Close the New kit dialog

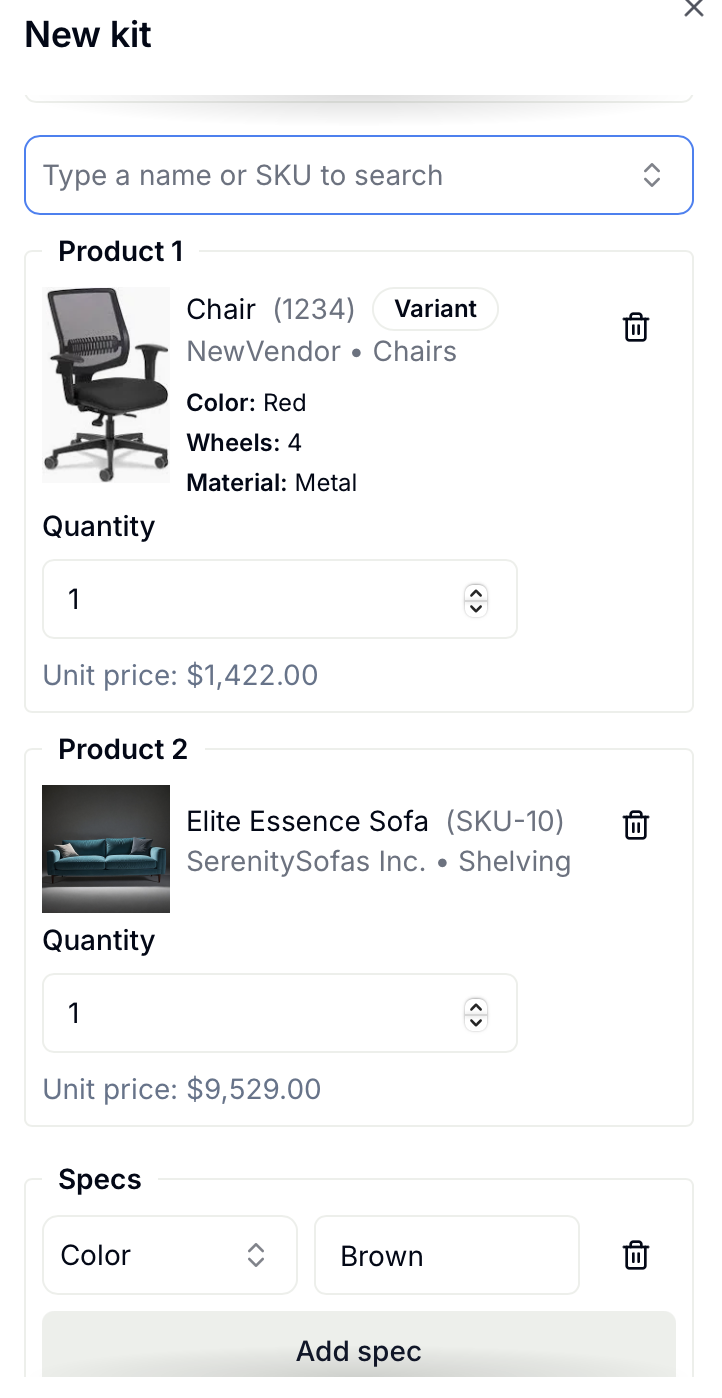693,9
